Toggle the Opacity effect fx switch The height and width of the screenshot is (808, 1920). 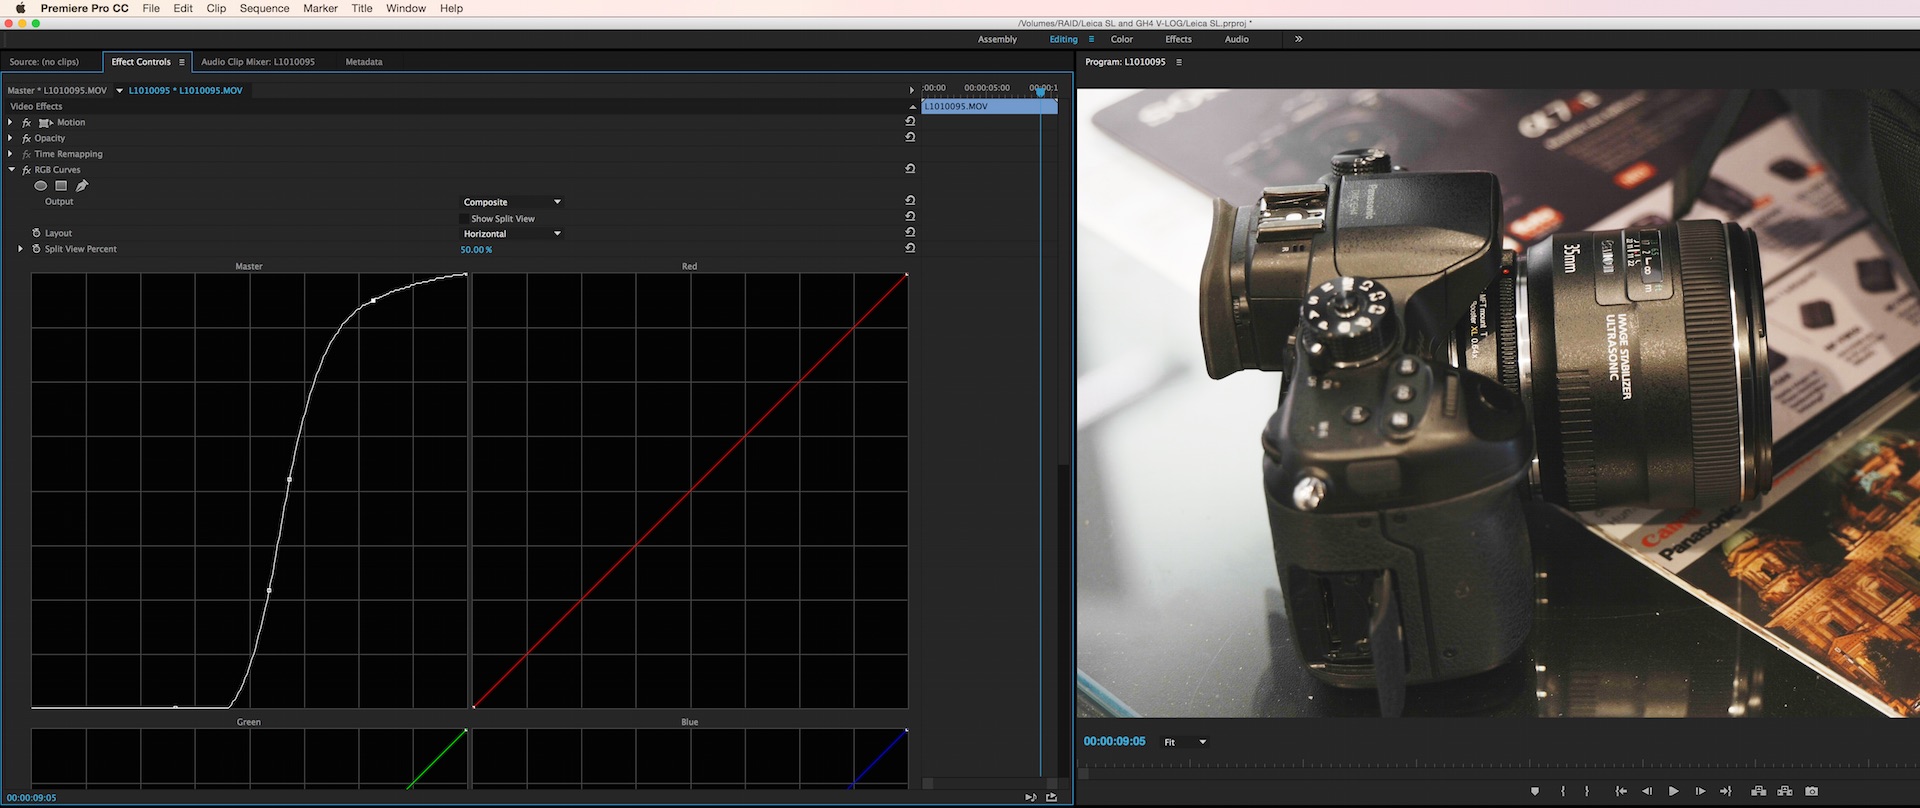(27, 139)
